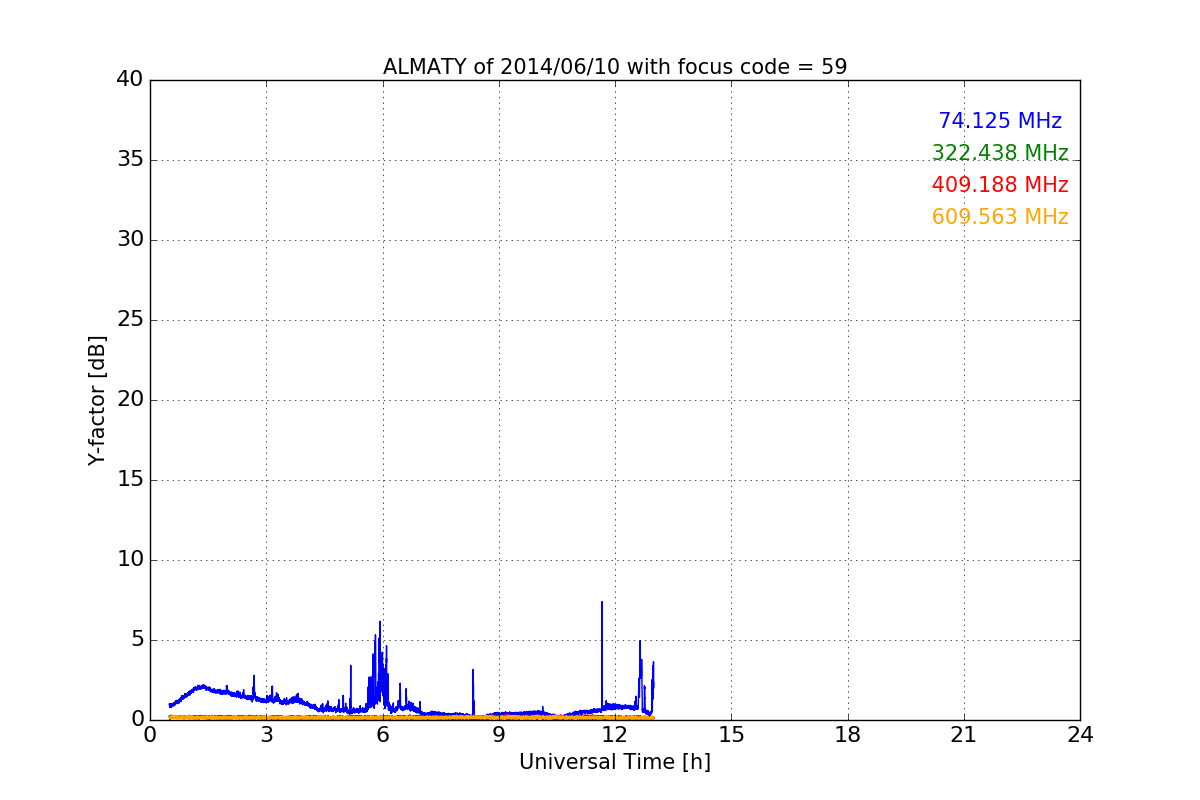Select the 409.188 MHz legend label

click(x=1000, y=185)
